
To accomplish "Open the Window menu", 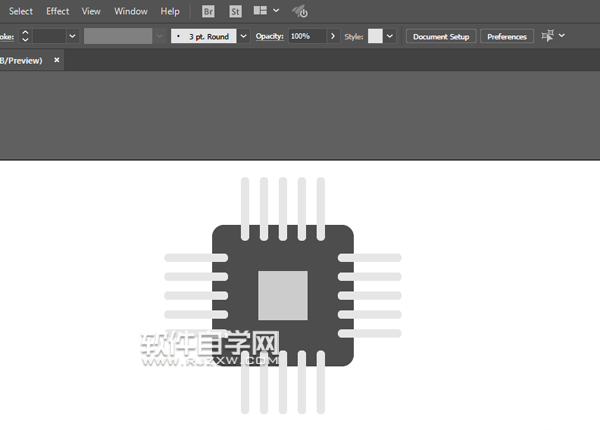I will tap(131, 11).
